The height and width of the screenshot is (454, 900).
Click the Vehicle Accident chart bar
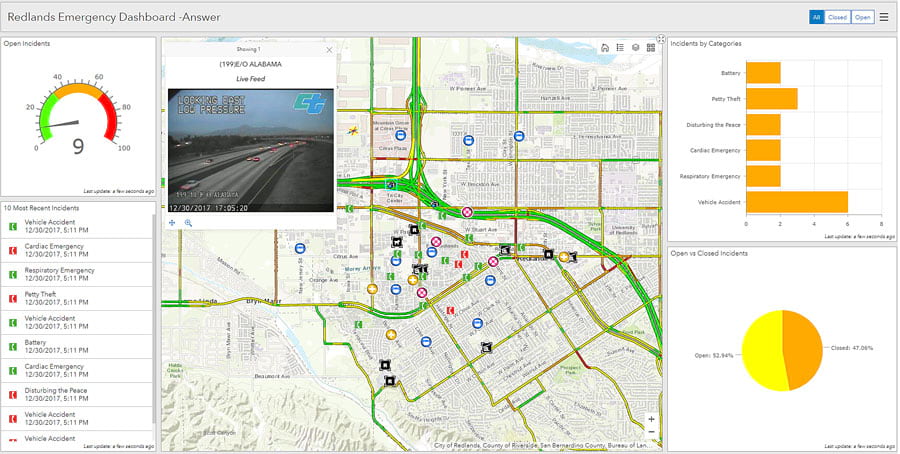(x=797, y=202)
